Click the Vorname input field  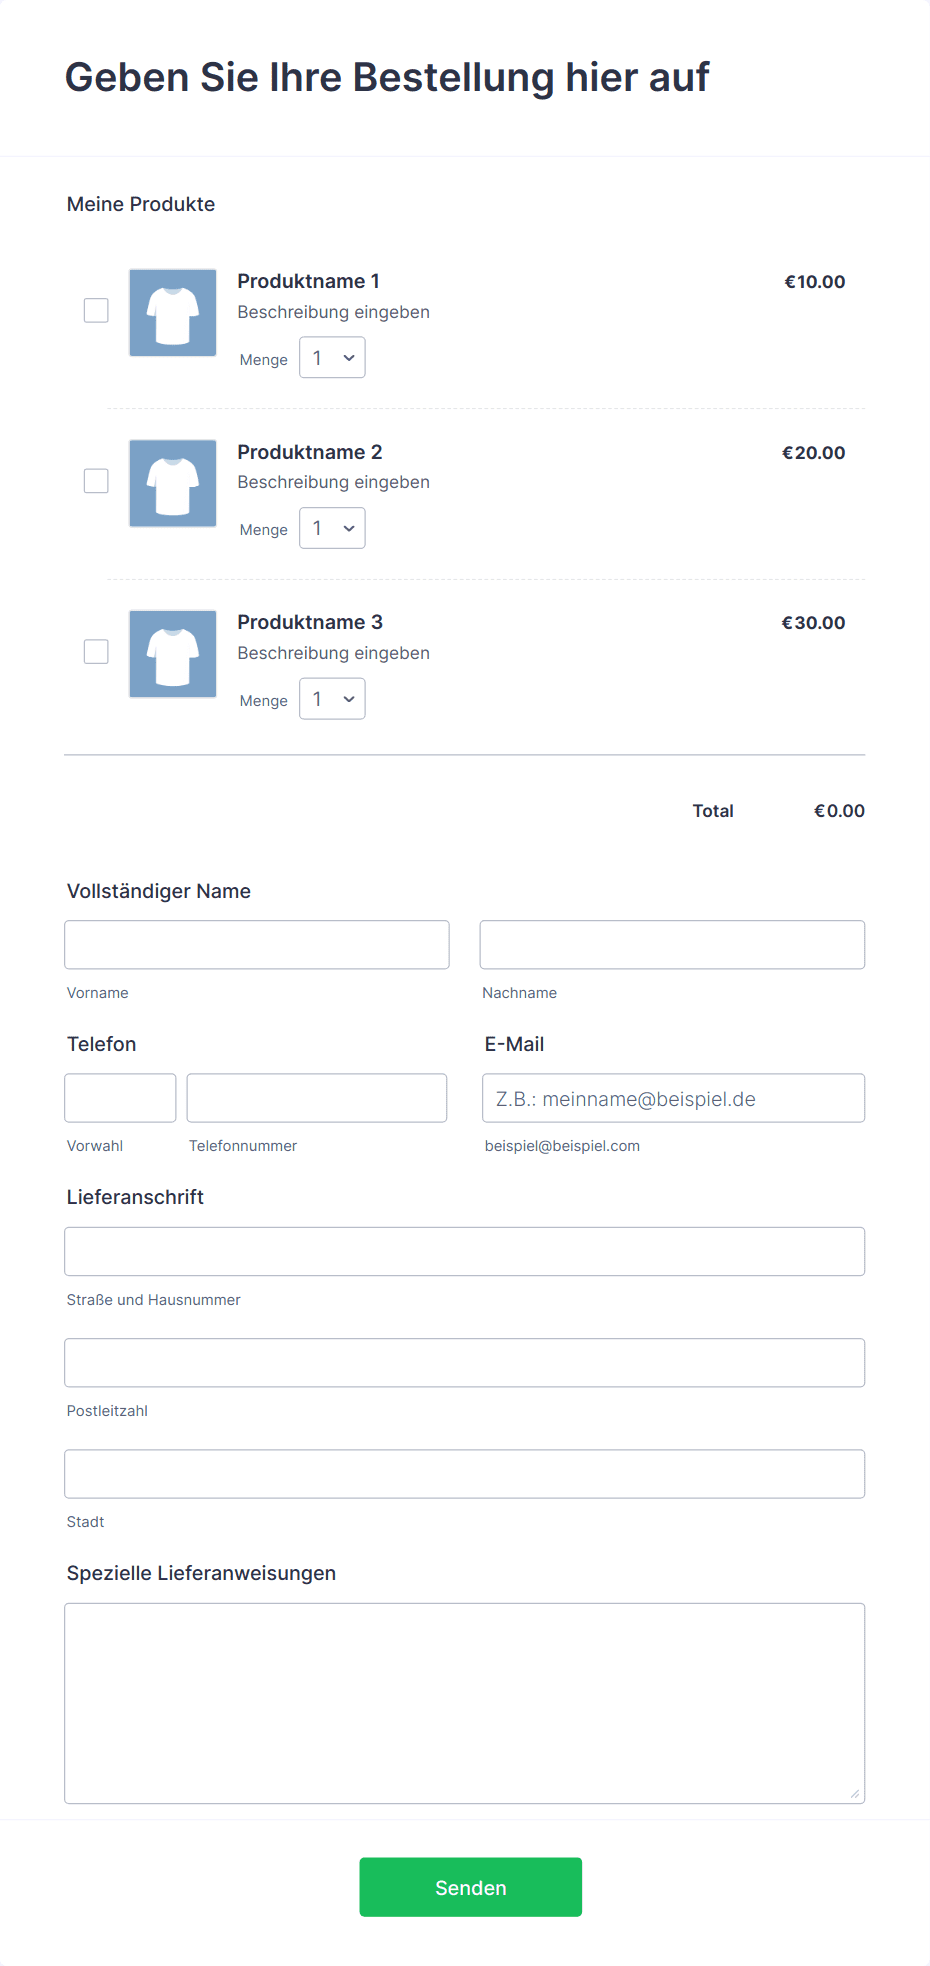pyautogui.click(x=257, y=945)
